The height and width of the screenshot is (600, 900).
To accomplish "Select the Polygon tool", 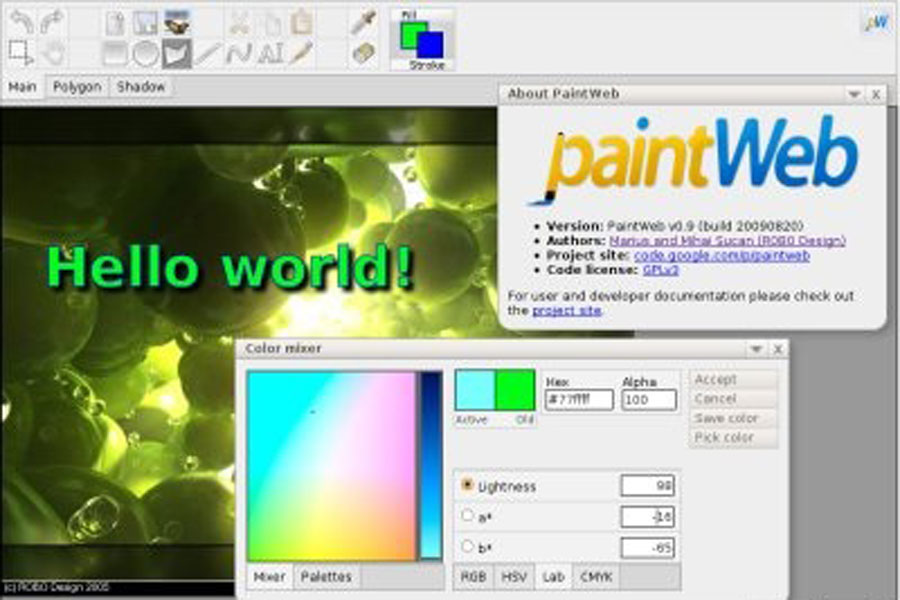I will [177, 54].
